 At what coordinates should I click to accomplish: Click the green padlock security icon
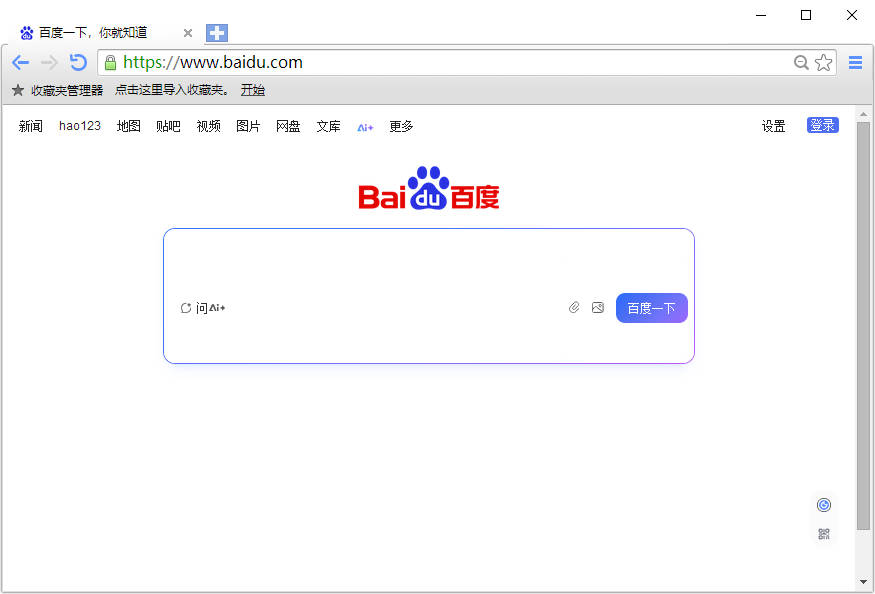point(110,62)
